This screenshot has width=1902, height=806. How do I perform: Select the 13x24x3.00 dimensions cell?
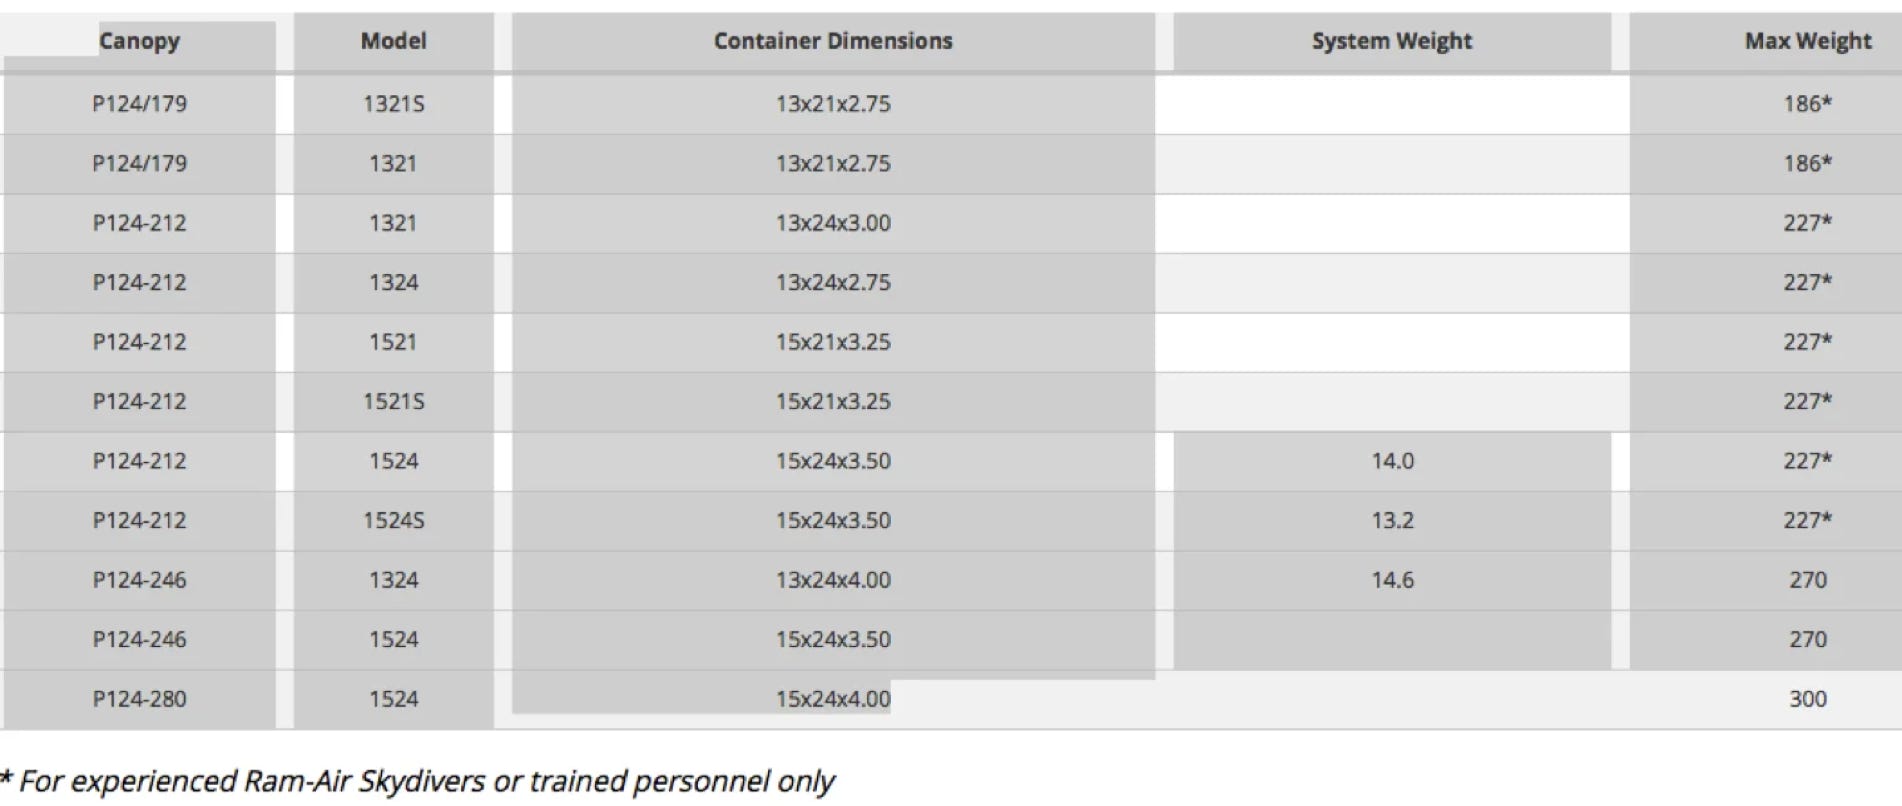(x=833, y=222)
